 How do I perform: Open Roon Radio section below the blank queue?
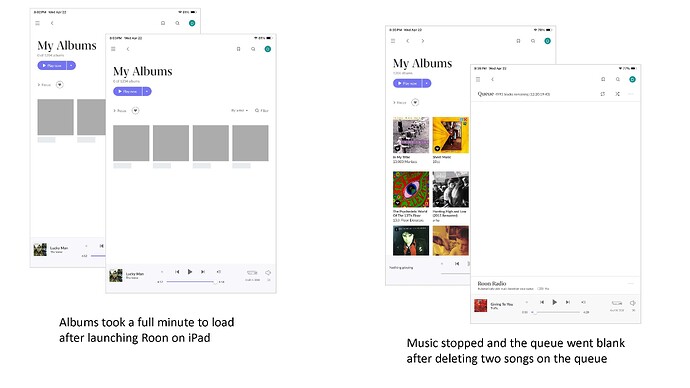coord(555,285)
